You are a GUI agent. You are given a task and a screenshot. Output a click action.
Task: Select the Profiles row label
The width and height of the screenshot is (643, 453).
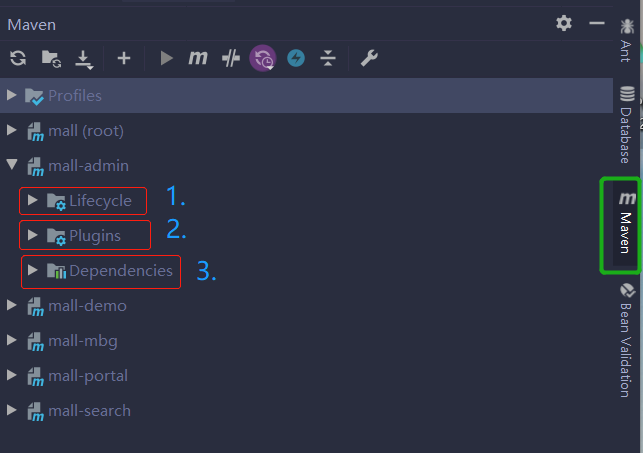point(75,96)
